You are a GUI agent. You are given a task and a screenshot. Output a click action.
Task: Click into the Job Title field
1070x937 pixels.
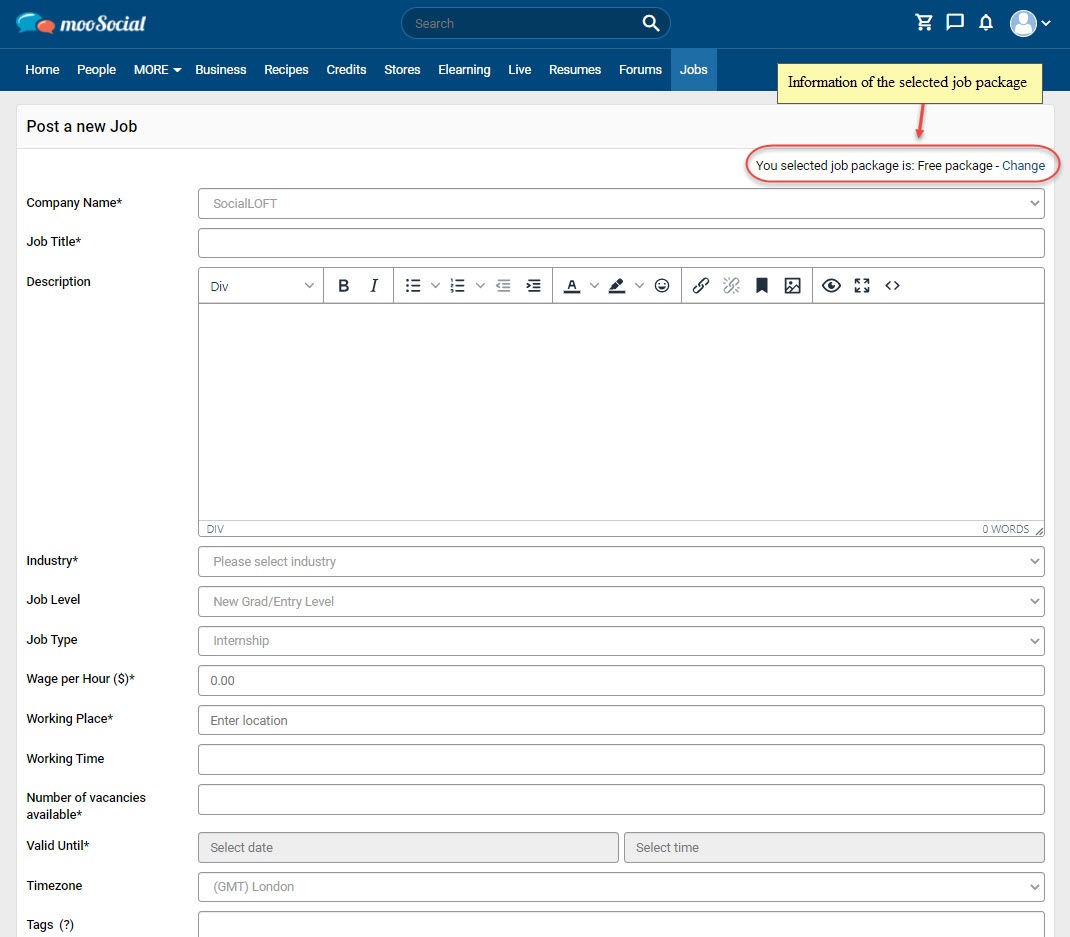click(621, 243)
